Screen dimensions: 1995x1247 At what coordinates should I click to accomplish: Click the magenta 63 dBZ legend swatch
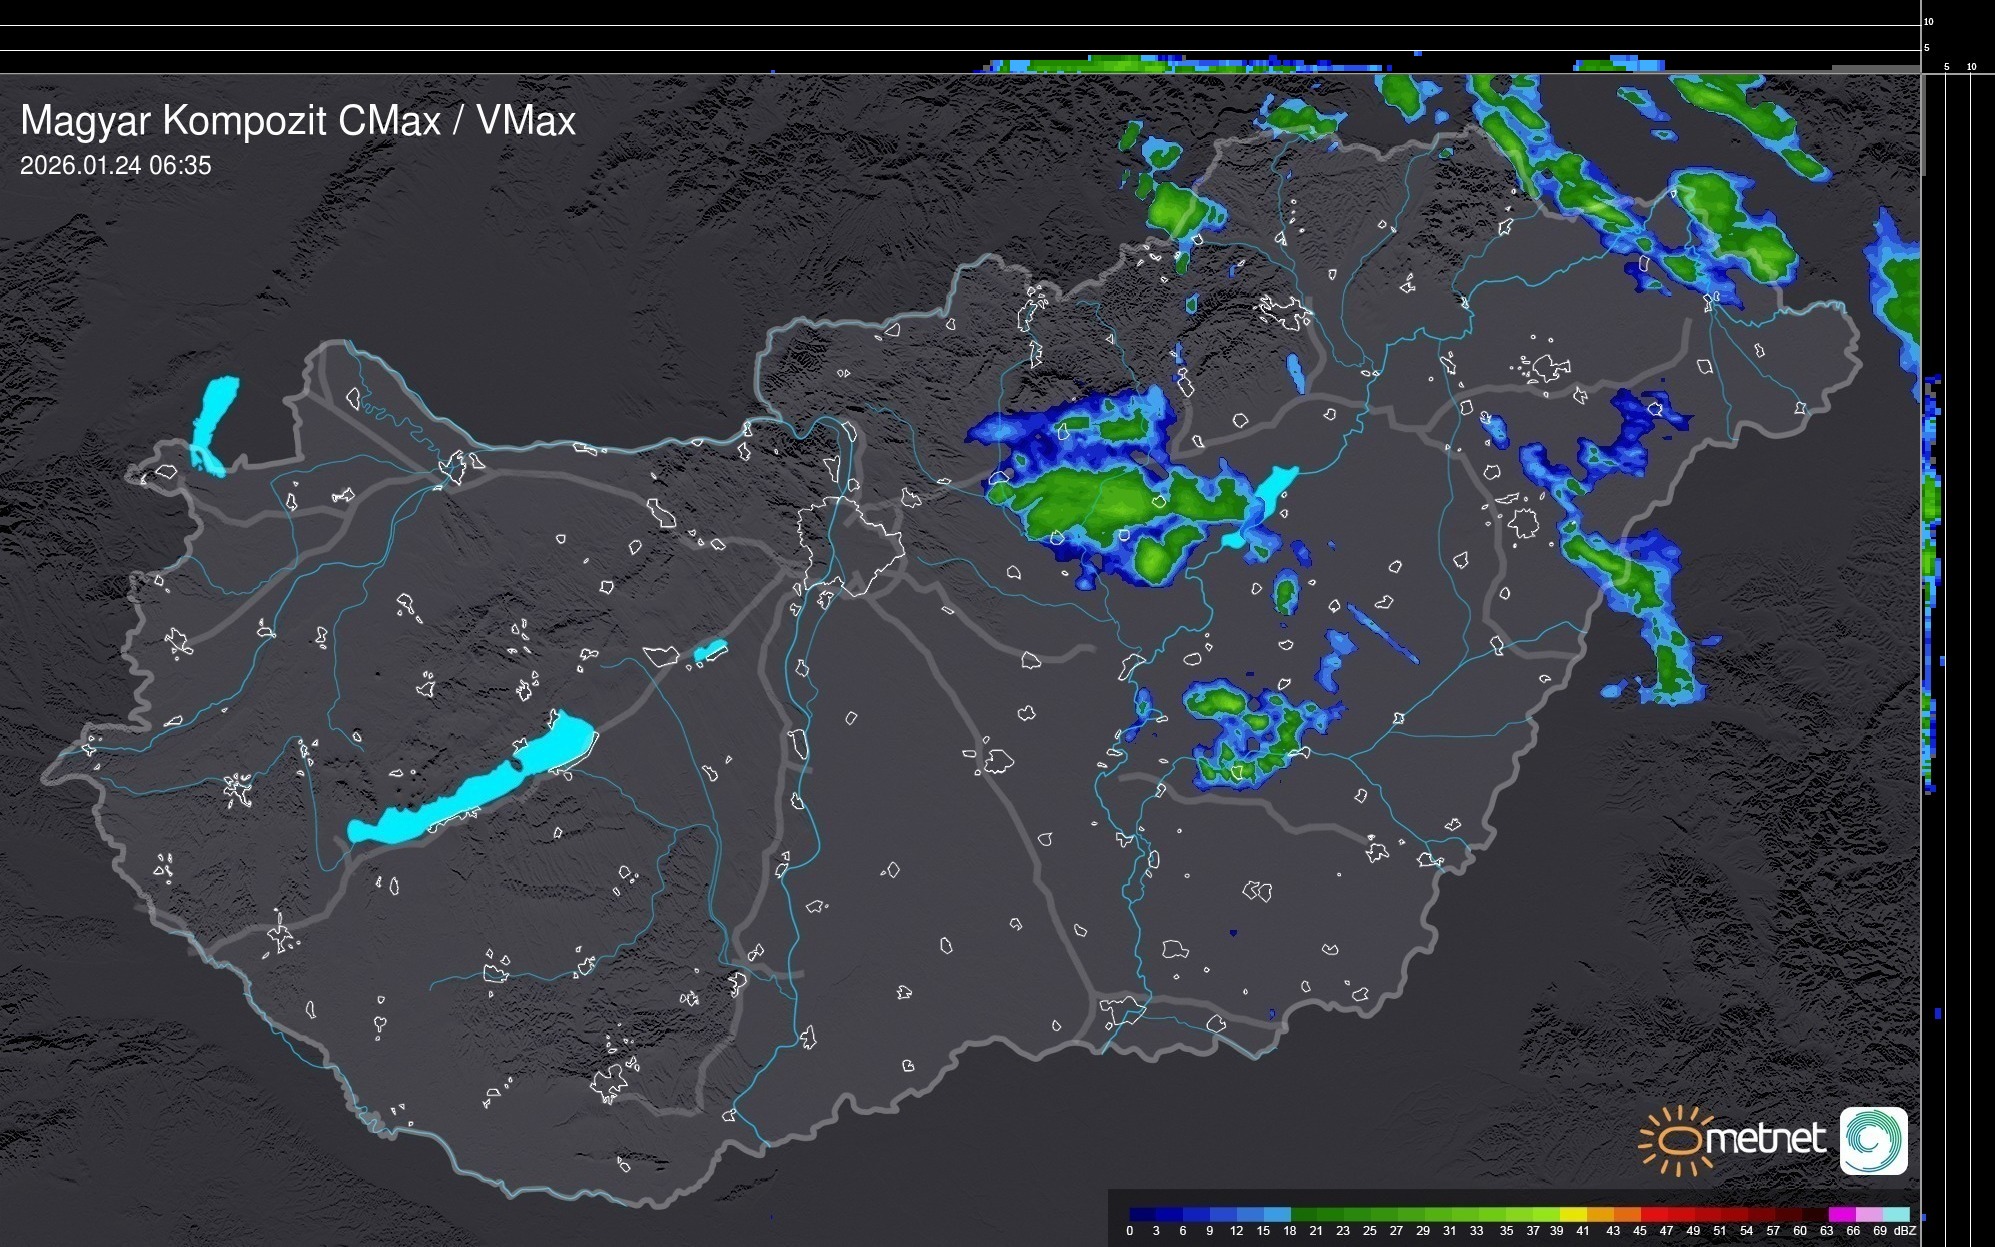click(1841, 1215)
